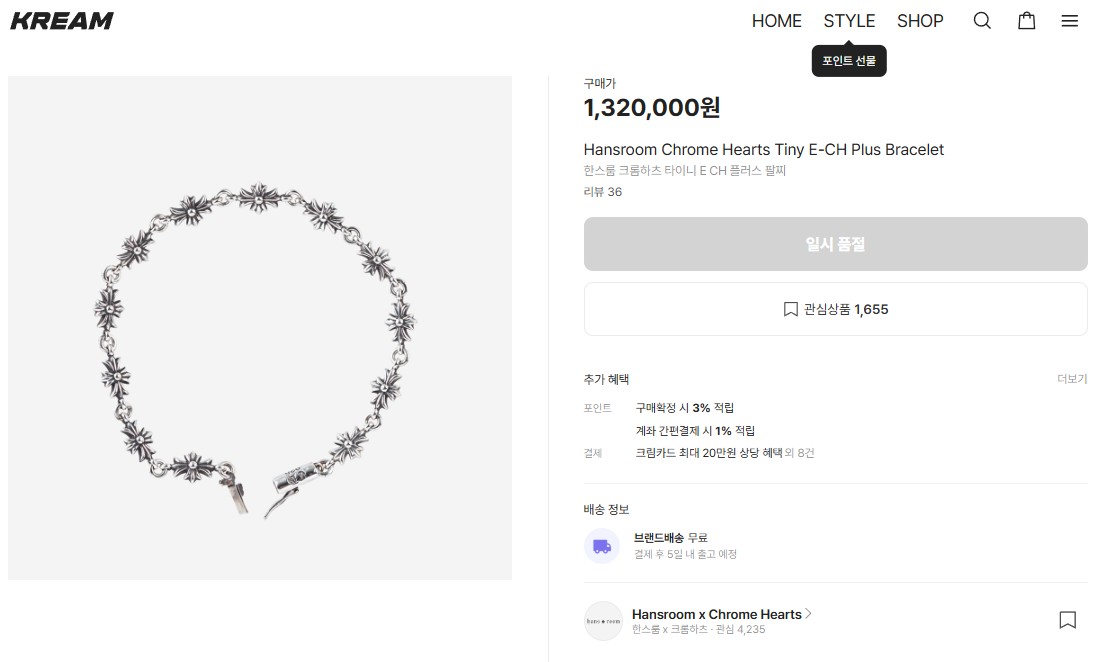Image resolution: width=1098 pixels, height=662 pixels.
Task: Open 리뷰 36 reviews link
Action: pos(603,192)
